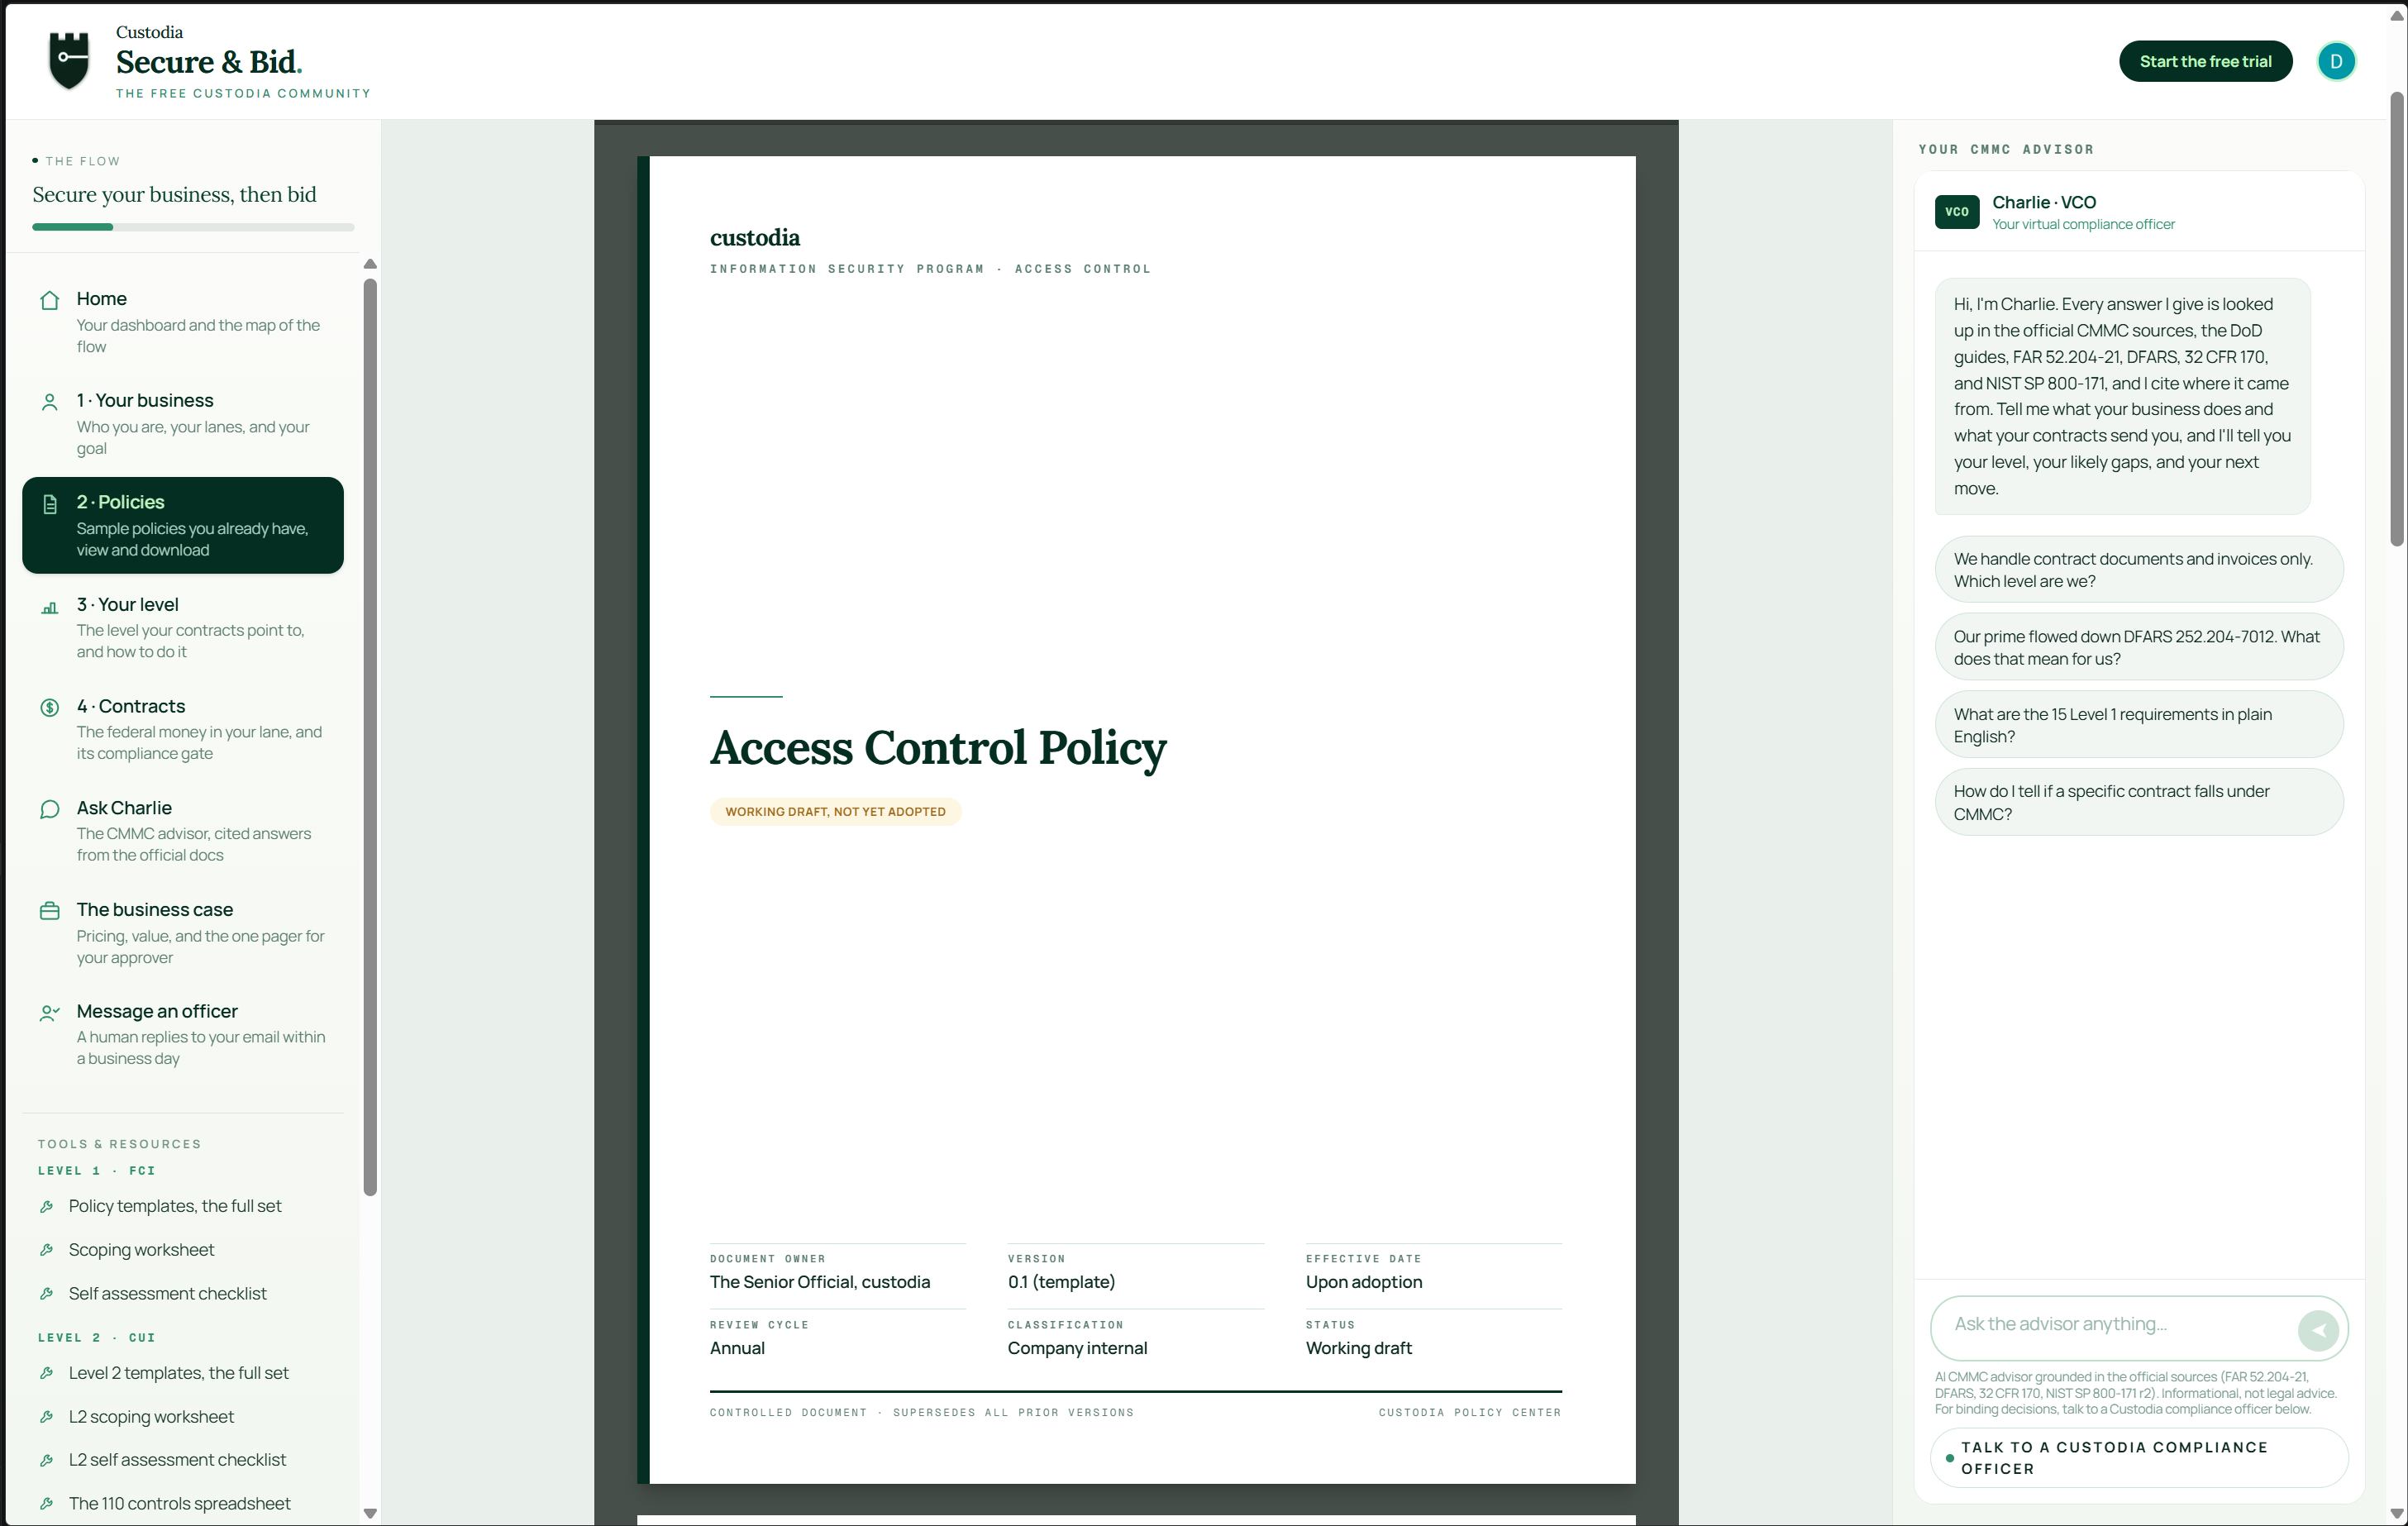The width and height of the screenshot is (2408, 1526).
Task: Send the advisor message with arrow button
Action: pos(2317,1329)
